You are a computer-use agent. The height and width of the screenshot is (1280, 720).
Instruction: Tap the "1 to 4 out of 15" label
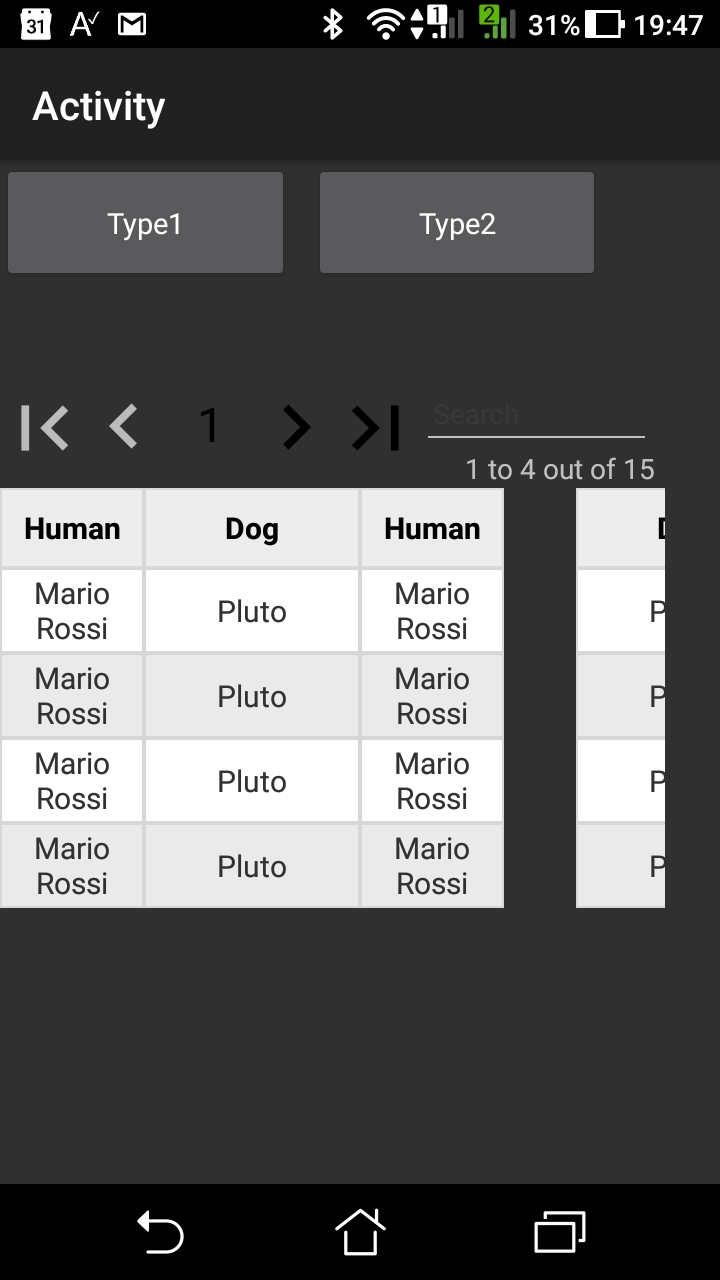[x=560, y=469]
